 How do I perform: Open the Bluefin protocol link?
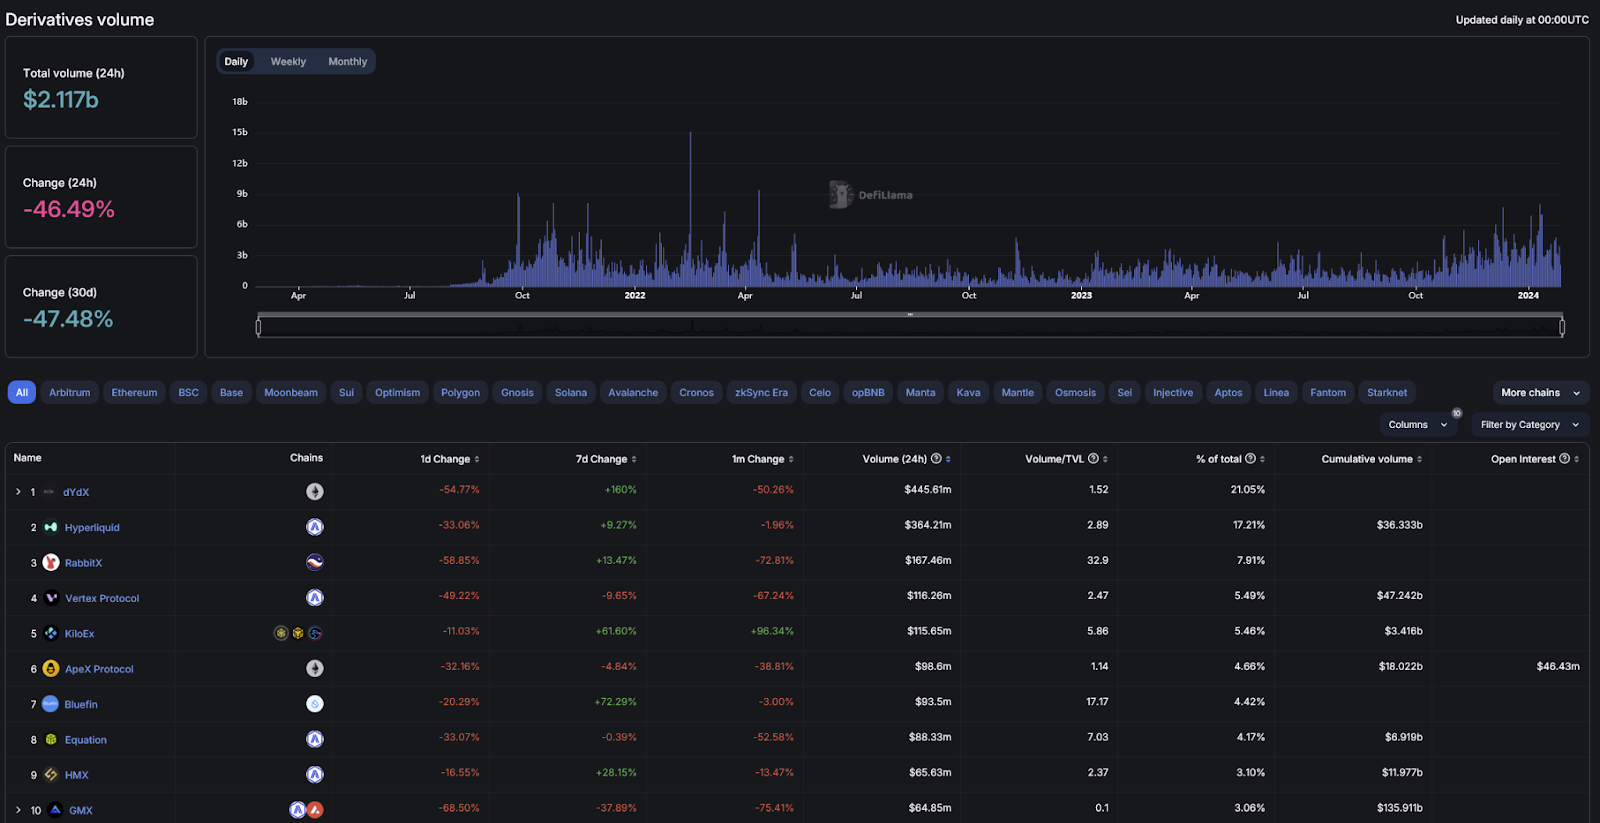(81, 705)
